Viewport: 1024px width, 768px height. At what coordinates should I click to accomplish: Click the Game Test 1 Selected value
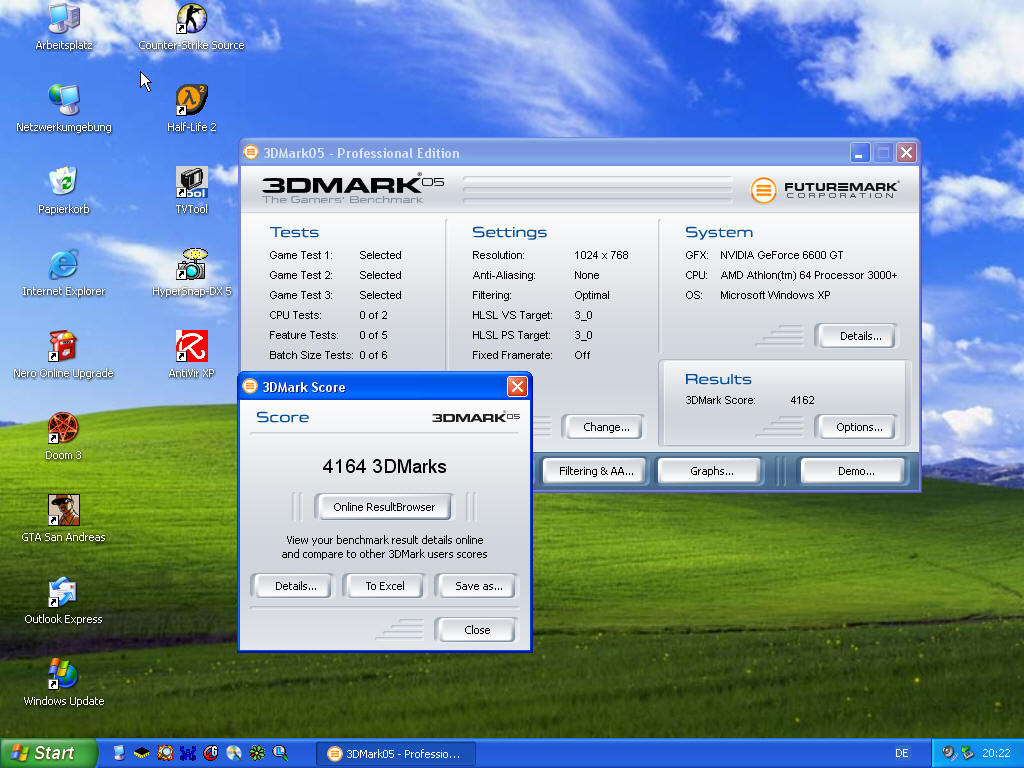[x=380, y=255]
